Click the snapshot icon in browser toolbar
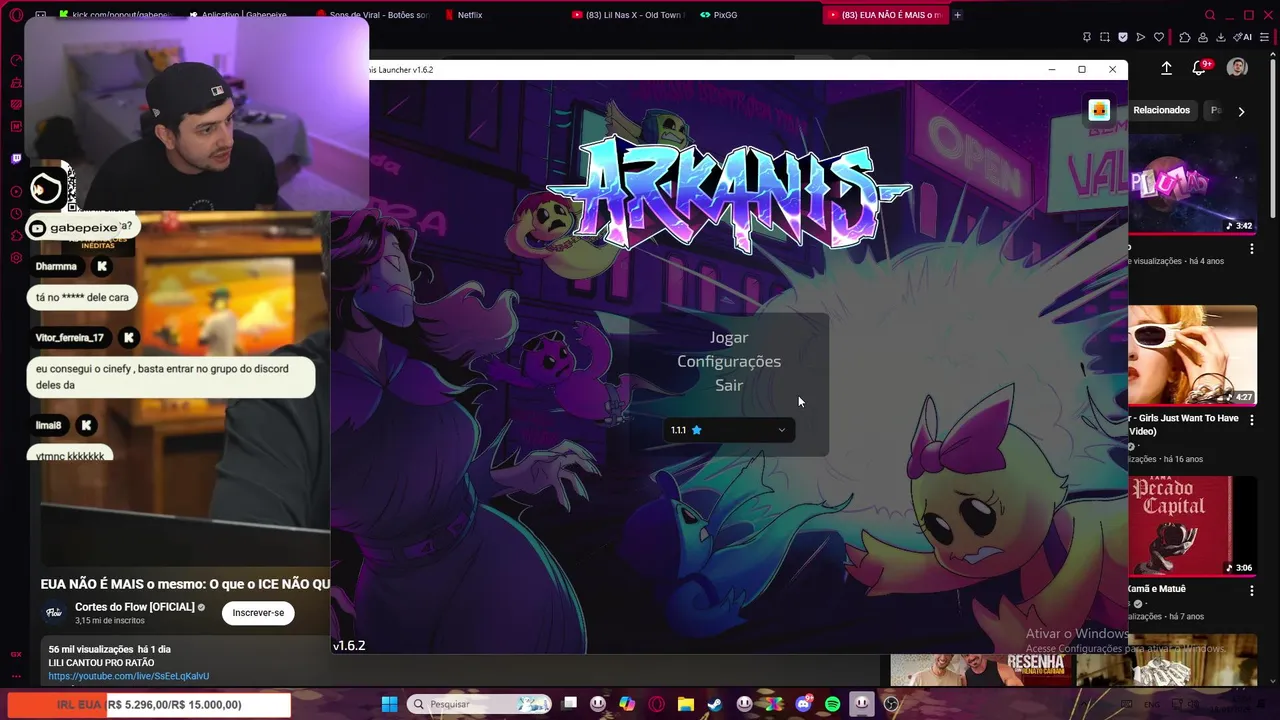Screen dimensions: 1280x720 coord(1105,37)
